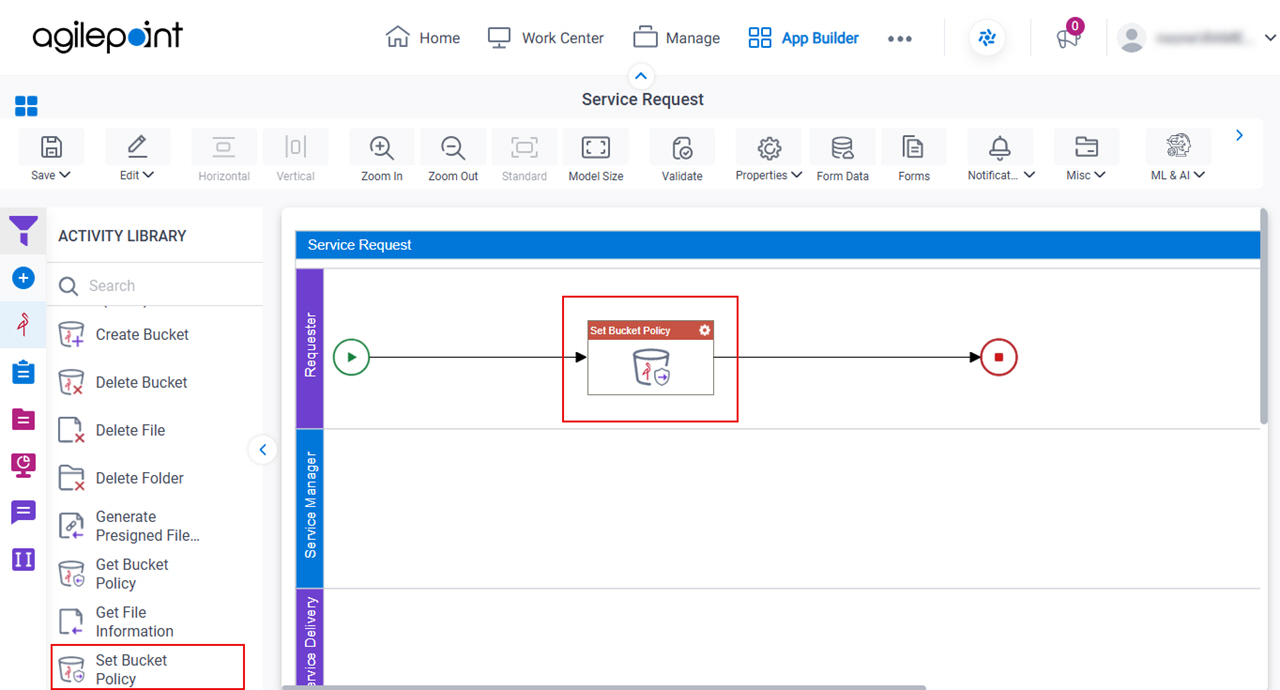The width and height of the screenshot is (1280, 690).
Task: Zoom In on the process model
Action: point(381,147)
